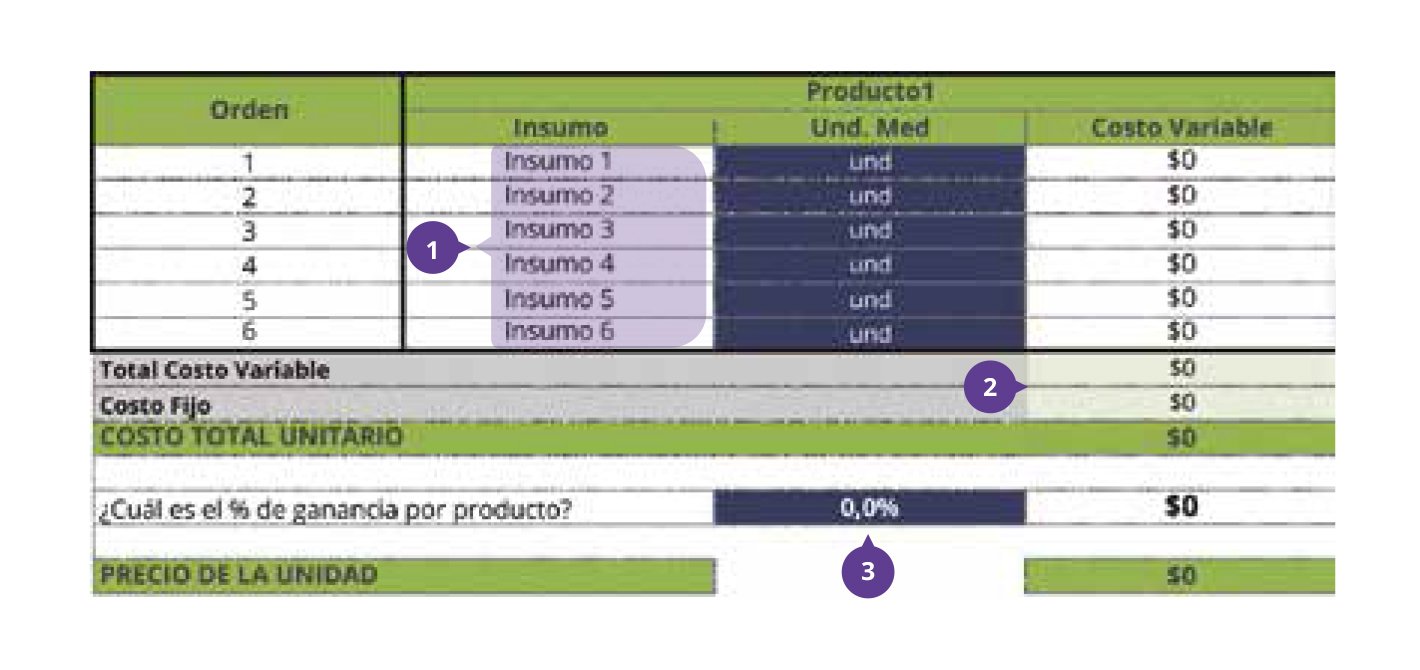
Task: Click the 0,0% profit percentage cell
Action: point(869,508)
